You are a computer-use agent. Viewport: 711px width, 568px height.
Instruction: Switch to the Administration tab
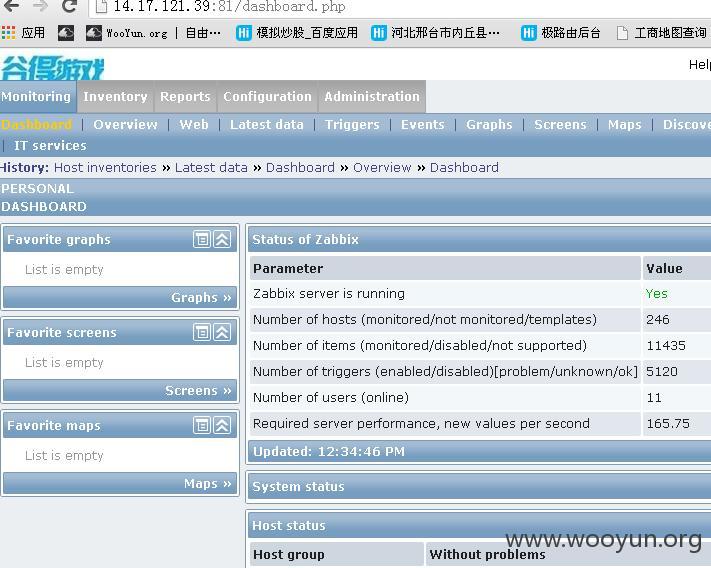point(372,97)
